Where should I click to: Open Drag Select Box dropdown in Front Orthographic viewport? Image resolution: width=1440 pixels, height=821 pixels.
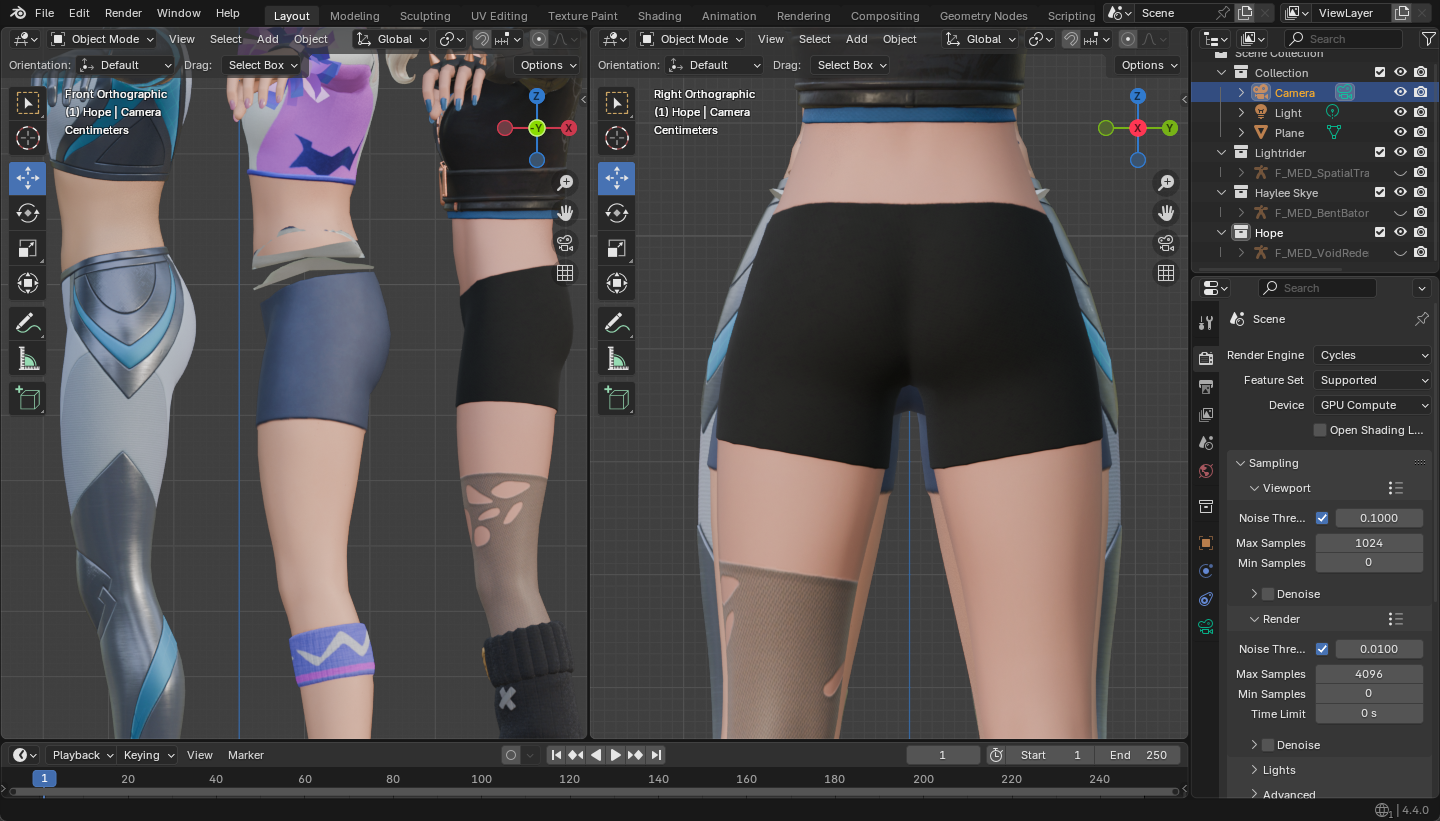click(x=262, y=65)
